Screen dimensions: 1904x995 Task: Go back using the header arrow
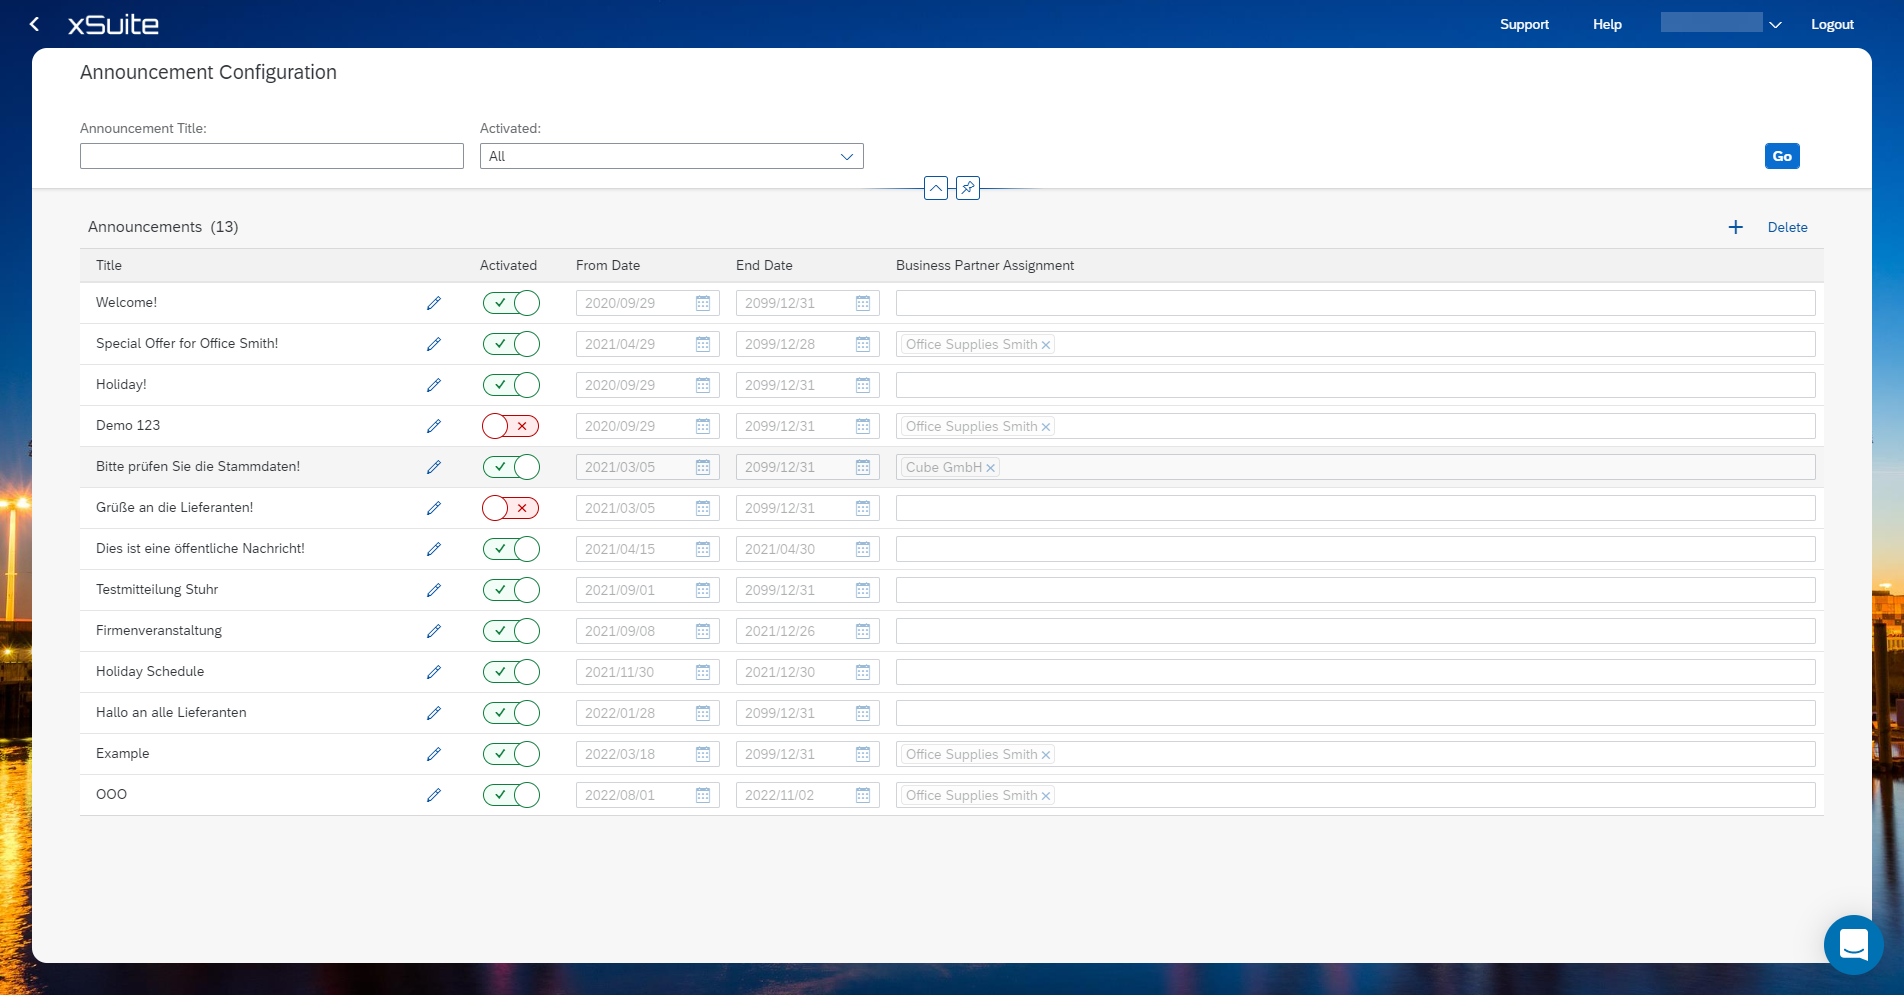coord(35,24)
